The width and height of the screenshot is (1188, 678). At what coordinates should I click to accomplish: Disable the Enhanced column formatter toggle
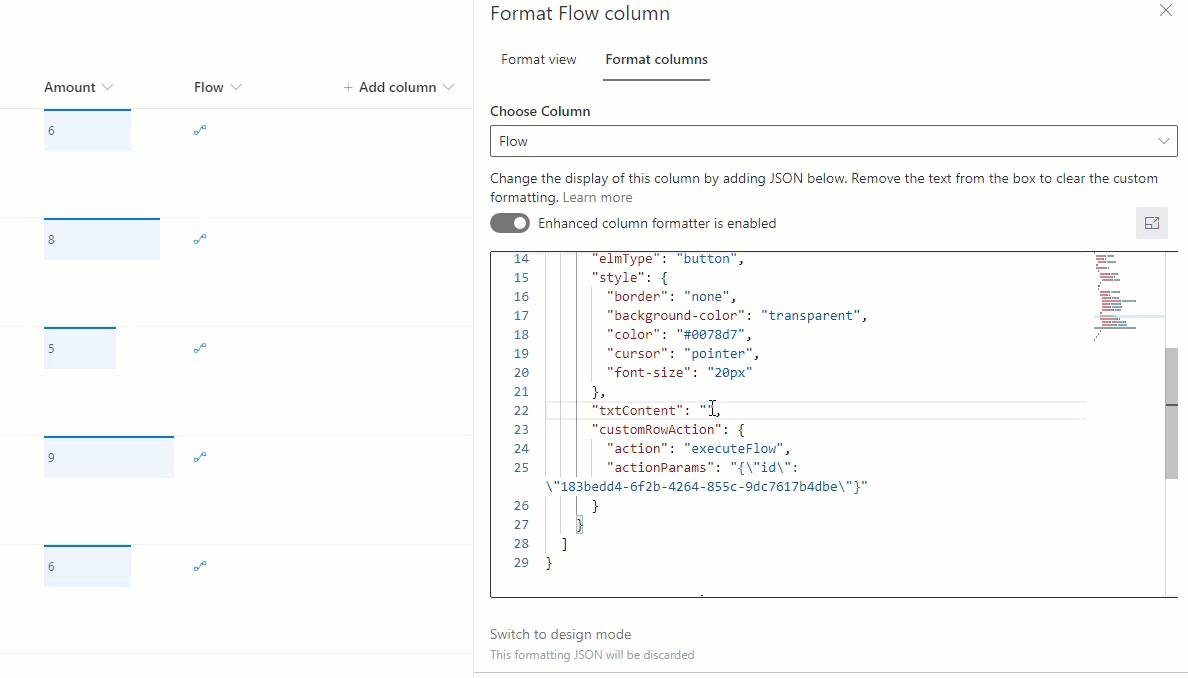click(x=509, y=223)
